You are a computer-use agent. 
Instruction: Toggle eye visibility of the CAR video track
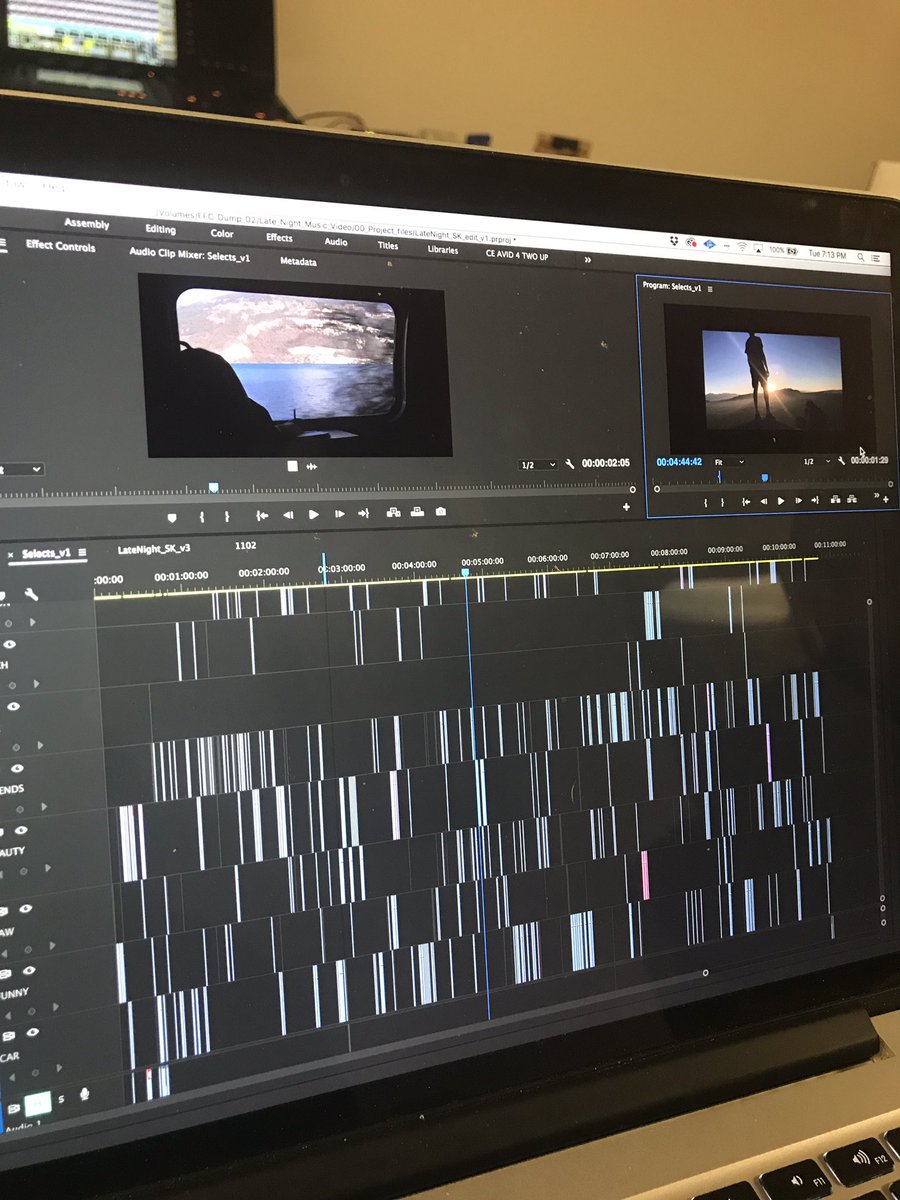click(32, 1032)
